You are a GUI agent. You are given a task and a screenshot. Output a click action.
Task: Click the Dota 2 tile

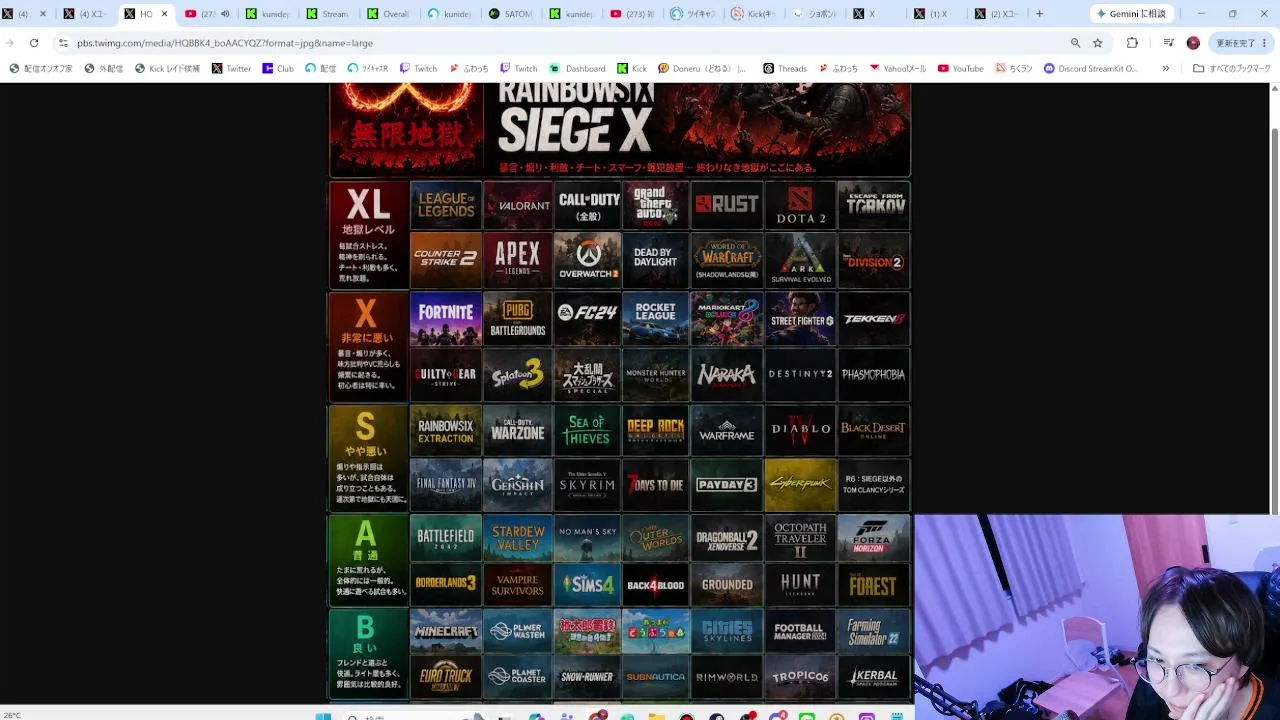(x=801, y=205)
